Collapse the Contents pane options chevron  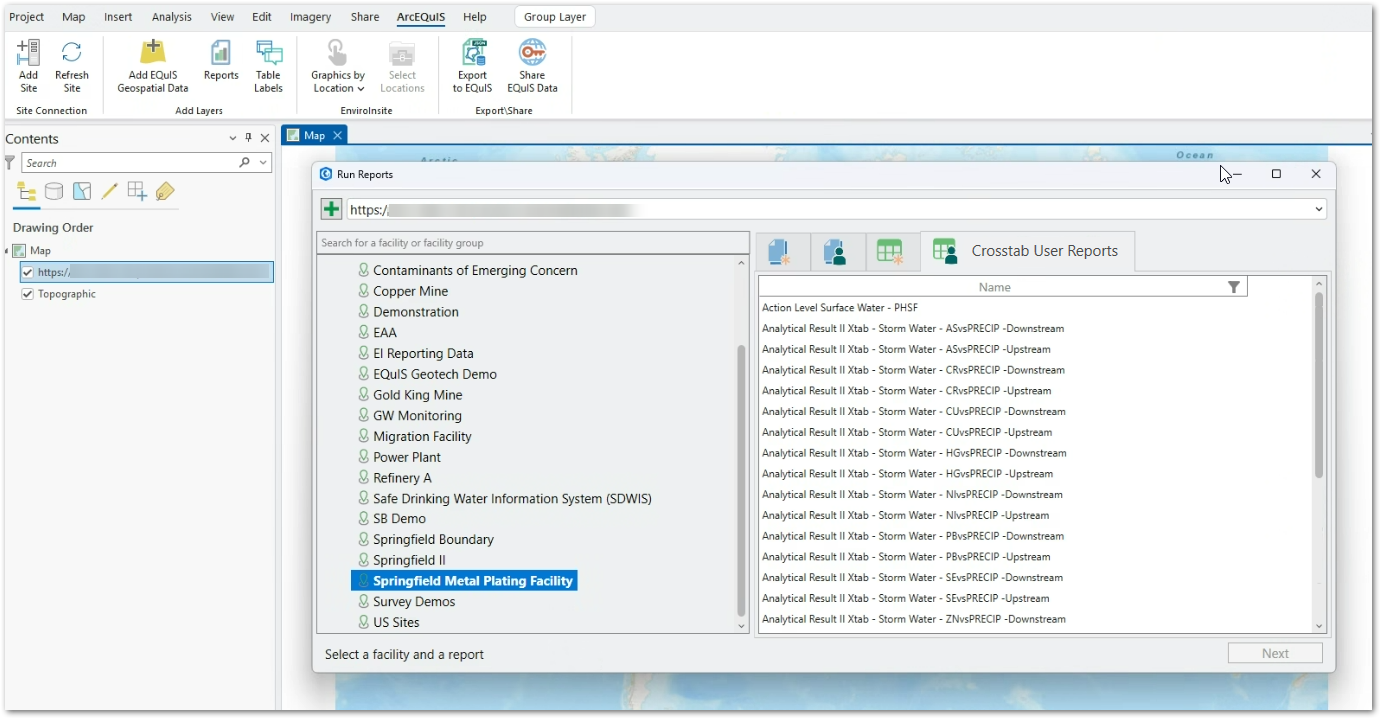231,138
